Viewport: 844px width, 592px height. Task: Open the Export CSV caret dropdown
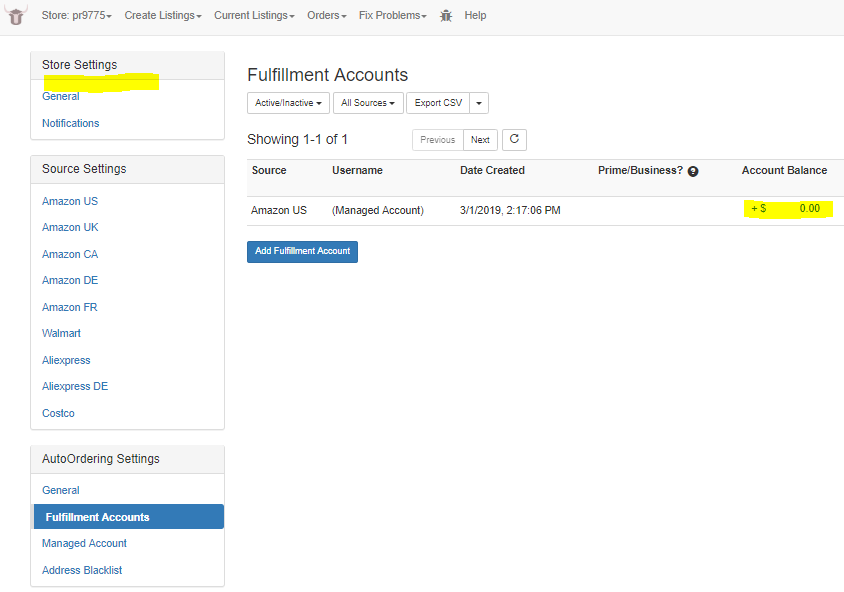pos(479,103)
